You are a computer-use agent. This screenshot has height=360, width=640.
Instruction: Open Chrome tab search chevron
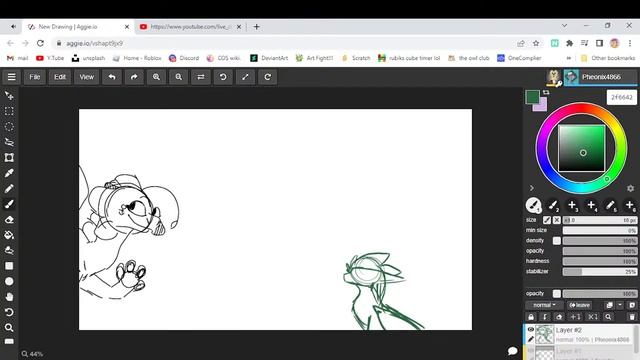pos(564,26)
